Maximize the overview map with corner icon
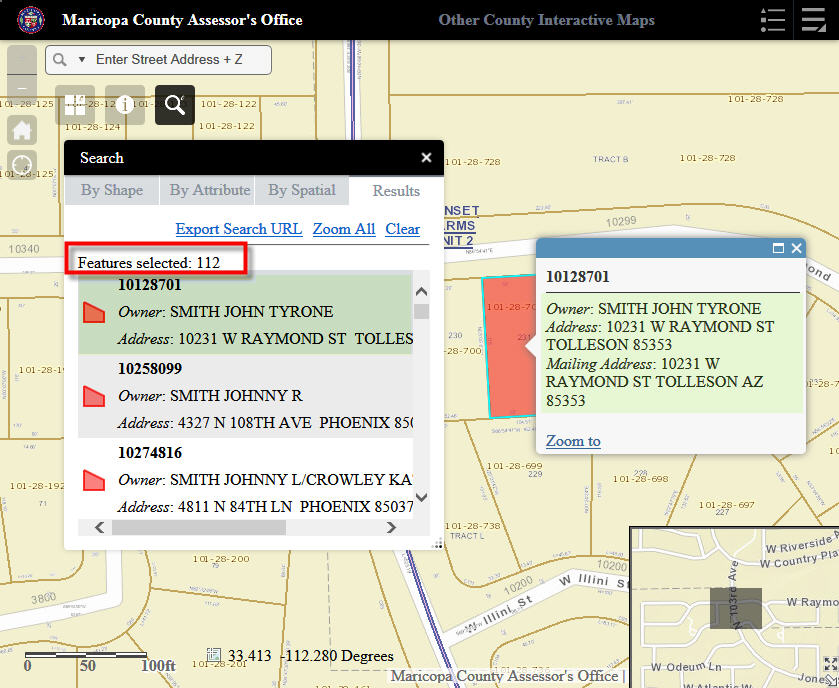839x688 pixels. (x=831, y=663)
